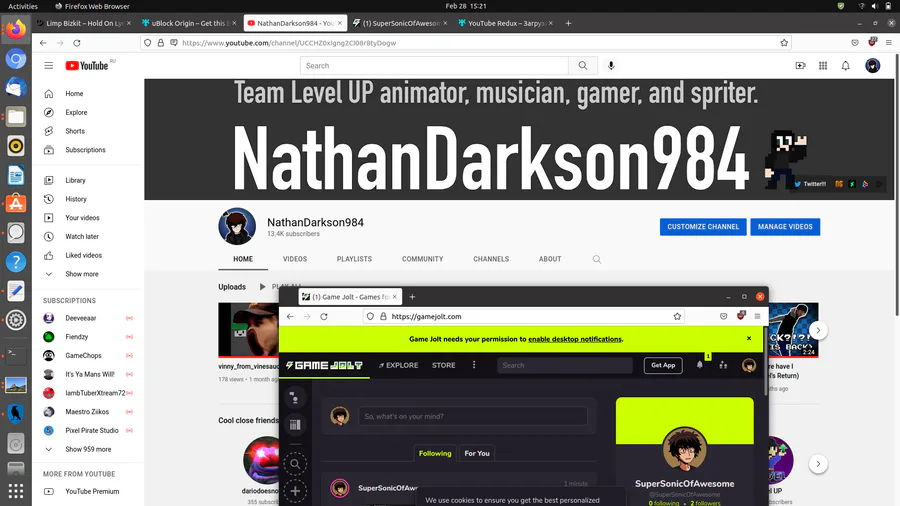Click enable desktop notifications link
This screenshot has width=900, height=506.
[575, 339]
